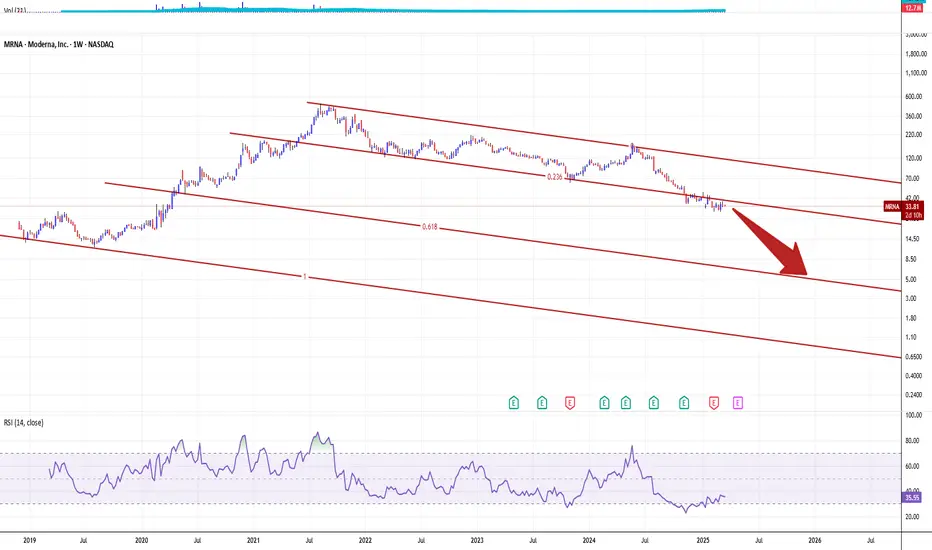Click the 1,800.00 price scale value
The width and height of the screenshot is (932, 550).
pos(916,54)
